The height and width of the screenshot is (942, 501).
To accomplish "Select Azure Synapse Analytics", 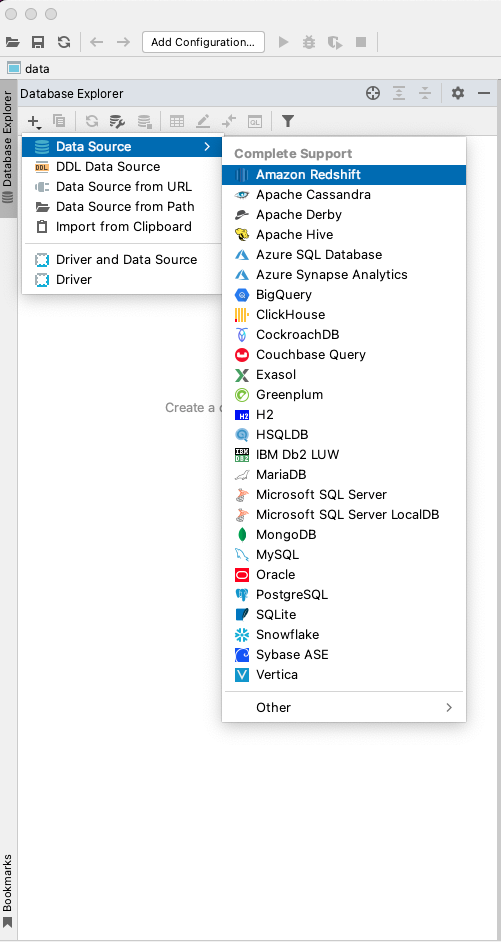I will click(x=344, y=275).
